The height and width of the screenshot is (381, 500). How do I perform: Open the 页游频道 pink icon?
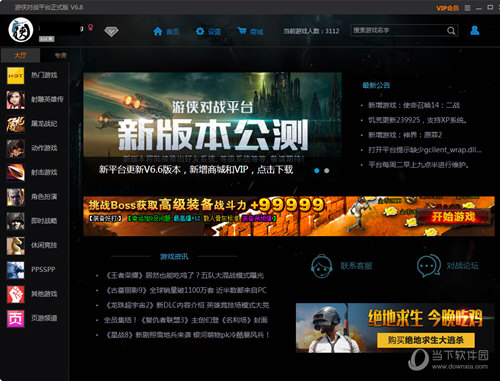click(15, 319)
